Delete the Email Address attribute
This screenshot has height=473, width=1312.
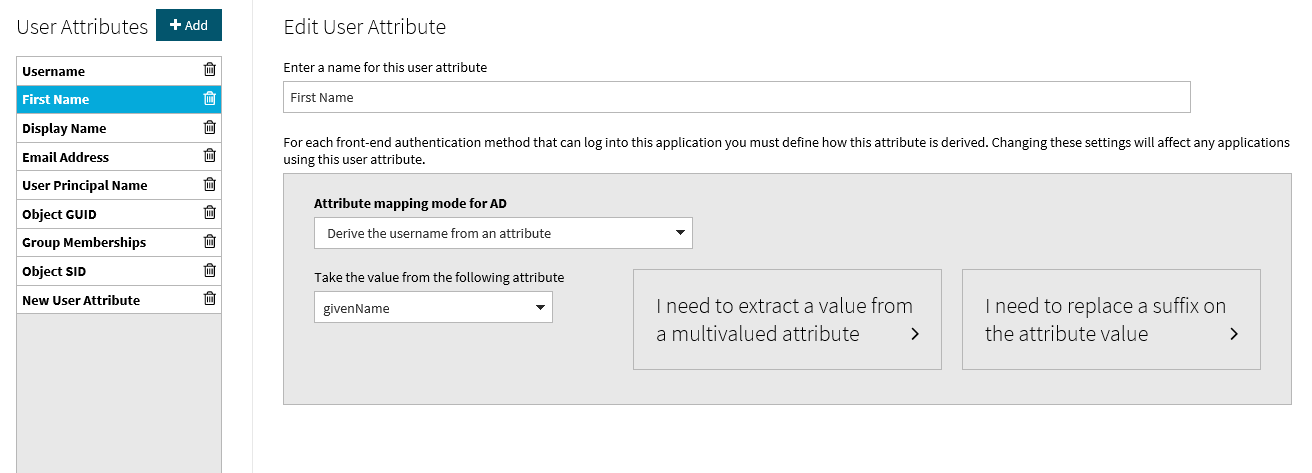click(209, 156)
